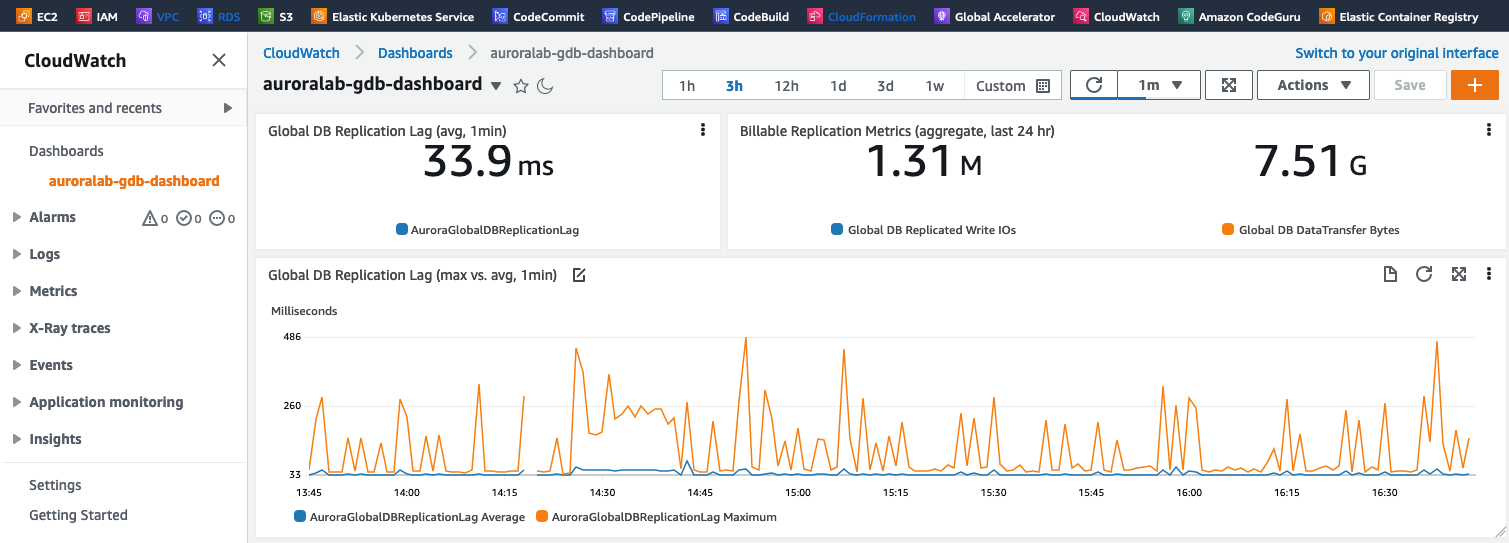The image size is (1509, 543).
Task: Enter dashboard full screen mode
Action: pyautogui.click(x=1229, y=85)
